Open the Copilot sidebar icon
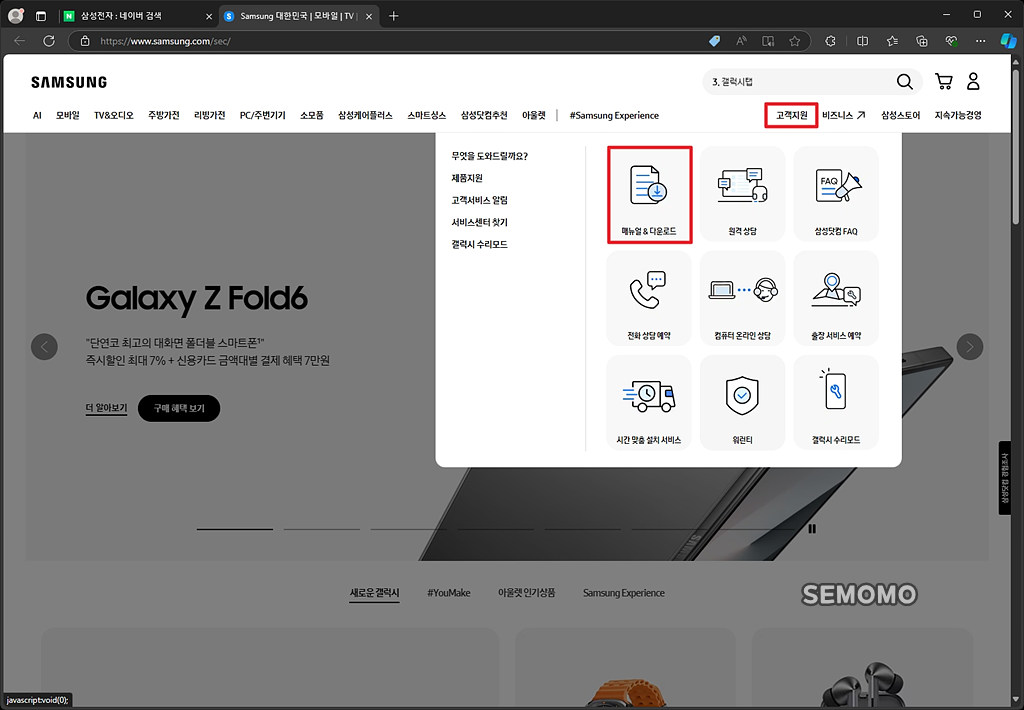The image size is (1024, 710). tap(1008, 40)
